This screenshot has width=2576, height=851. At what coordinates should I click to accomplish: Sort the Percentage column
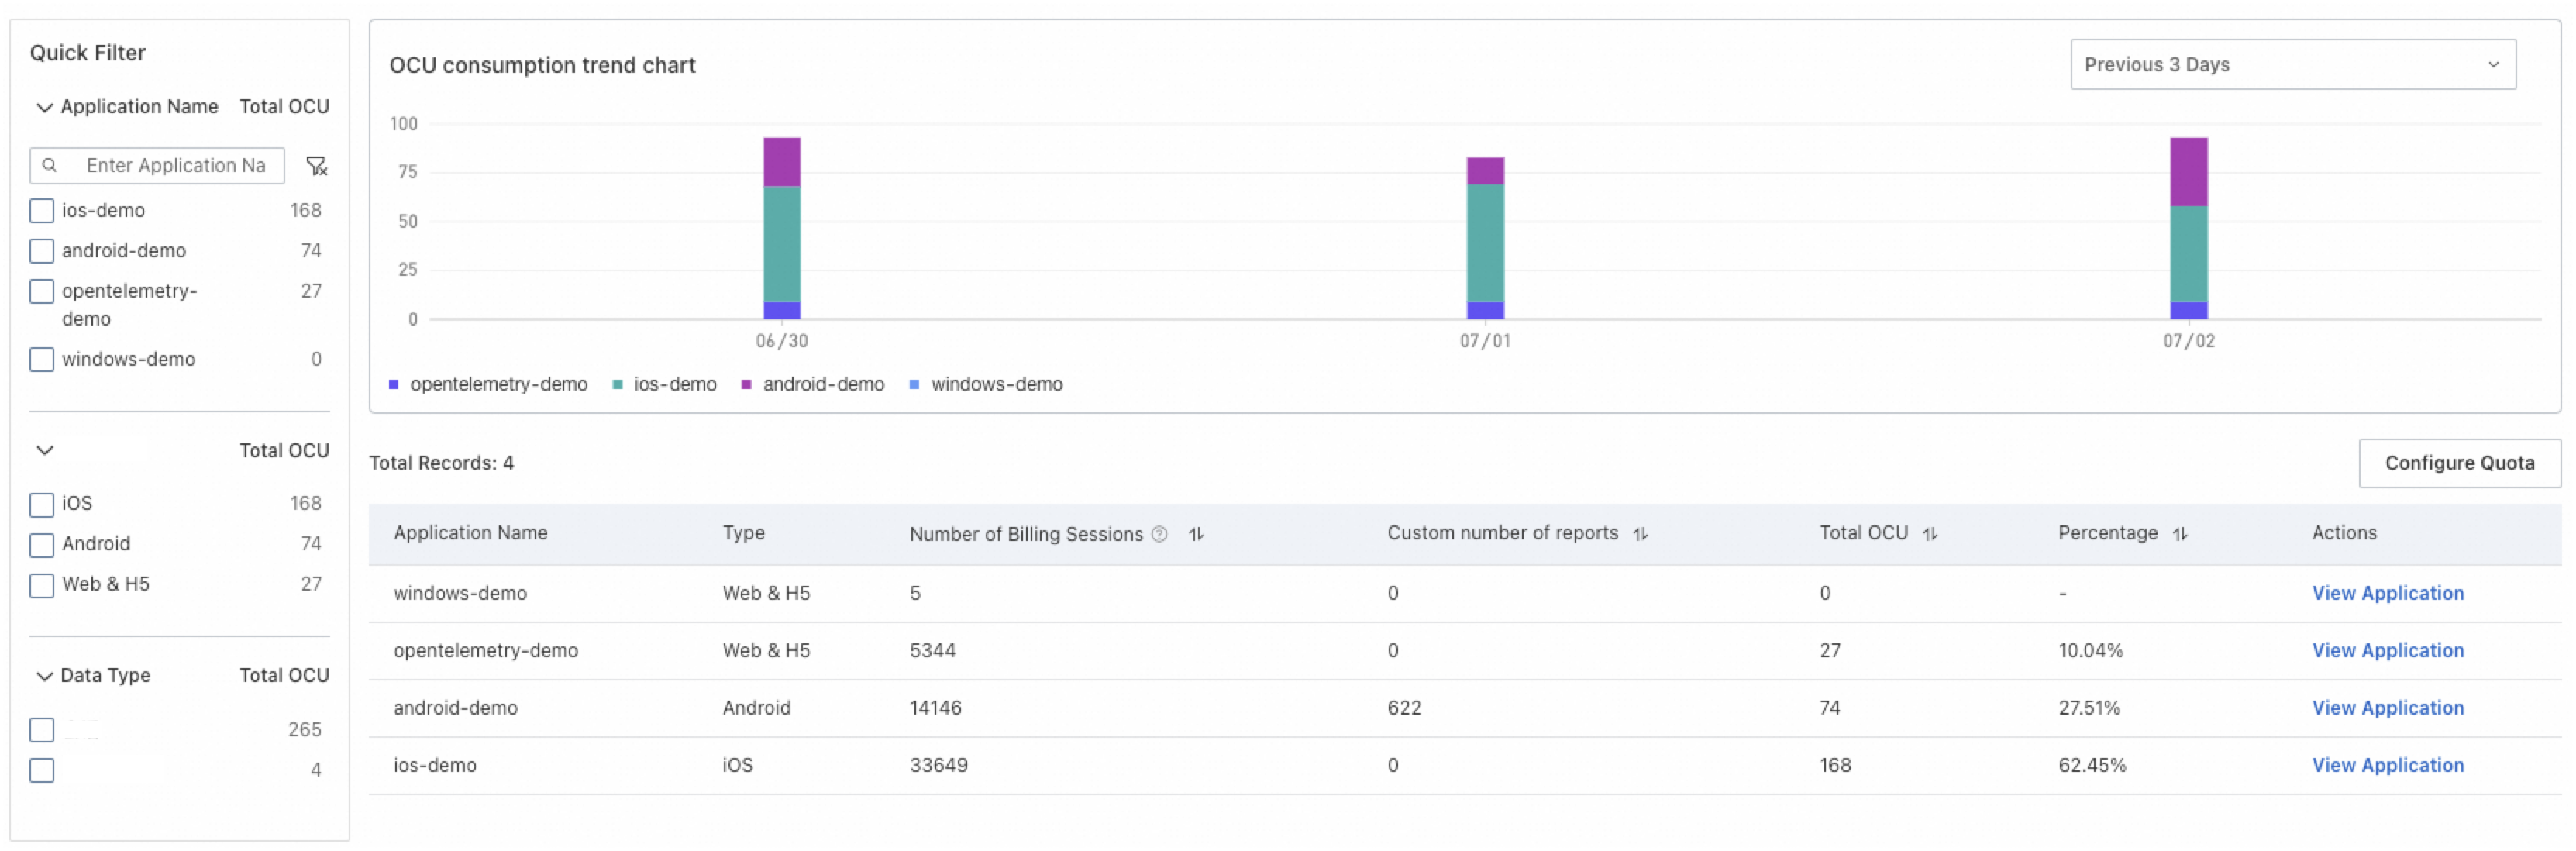pyautogui.click(x=2180, y=535)
